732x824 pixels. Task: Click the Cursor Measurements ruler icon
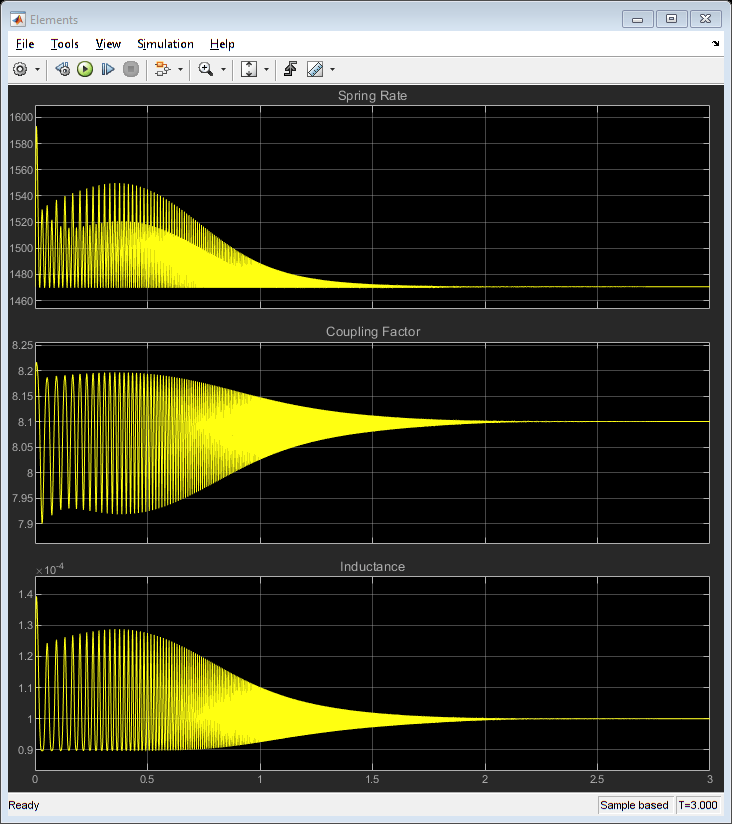click(315, 69)
